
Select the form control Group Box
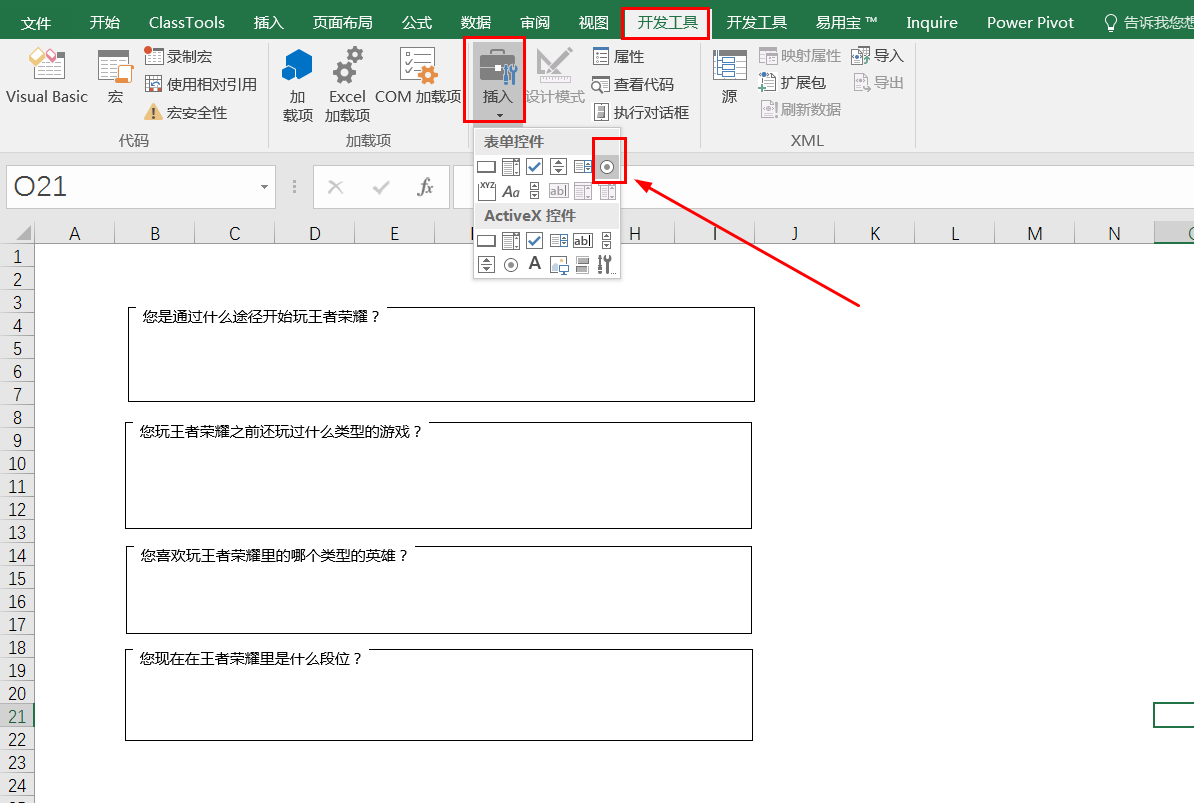[x=486, y=191]
